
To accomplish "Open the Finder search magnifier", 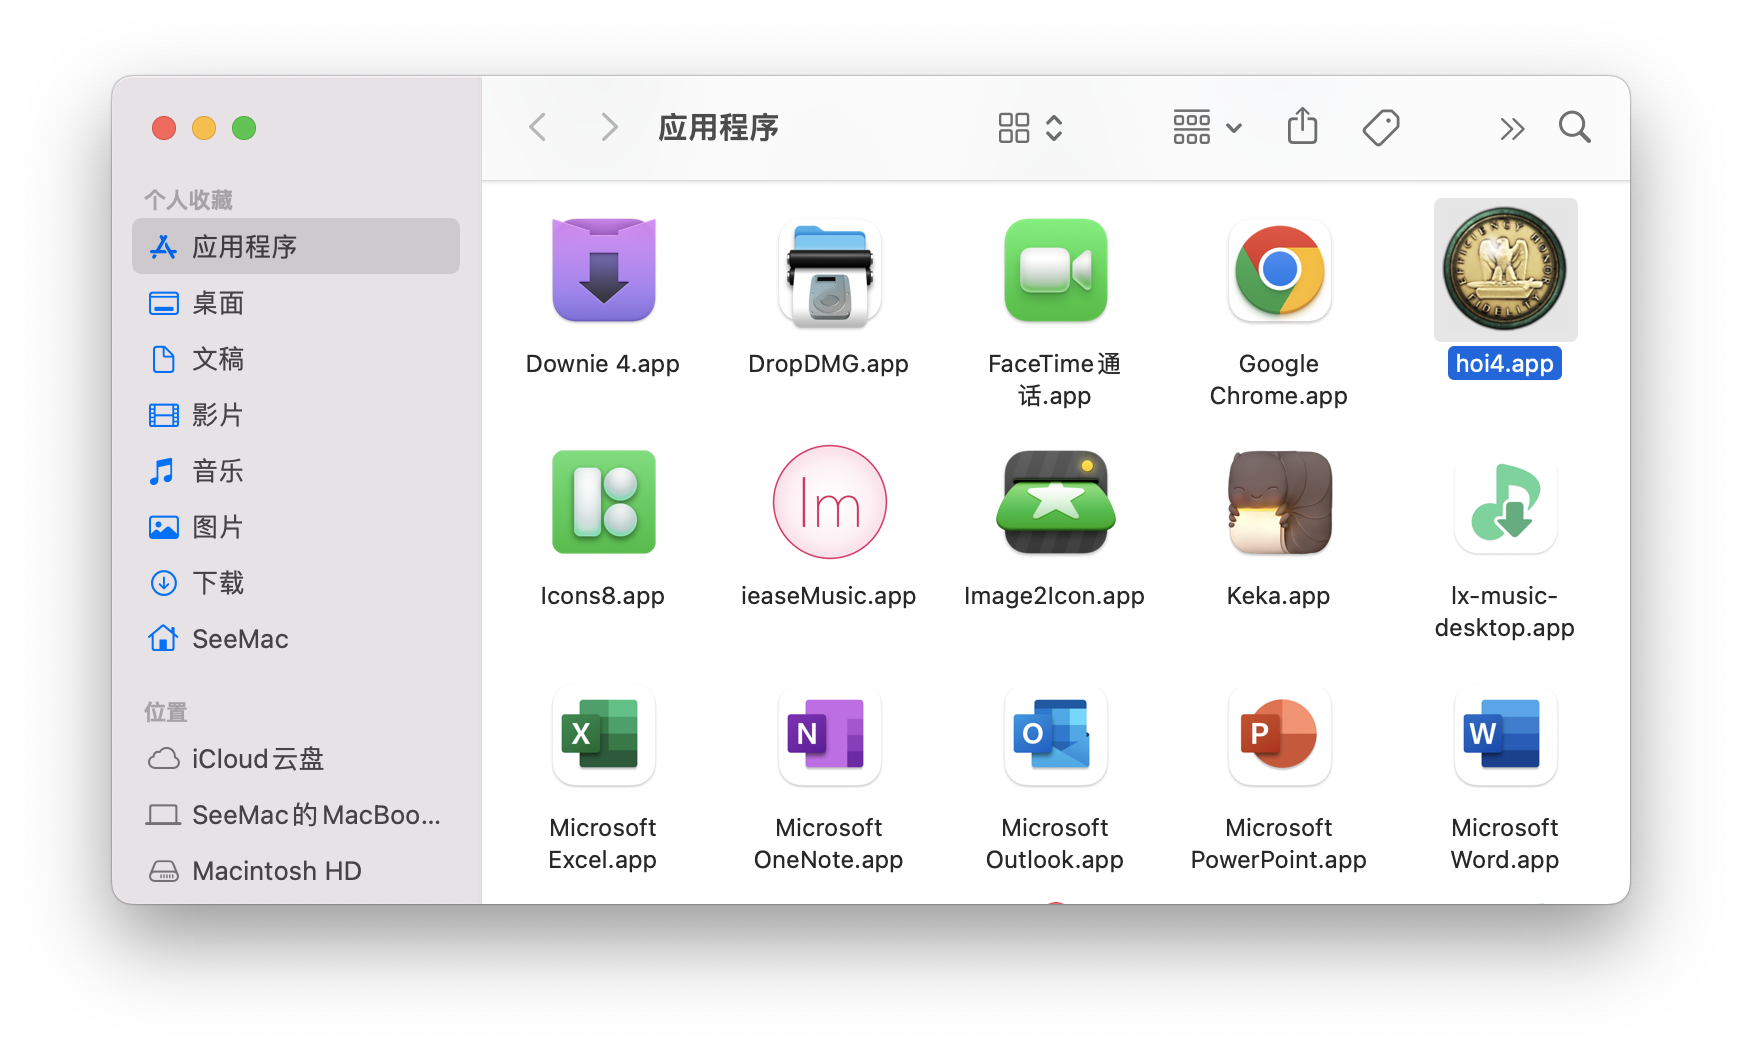I will (x=1574, y=128).
